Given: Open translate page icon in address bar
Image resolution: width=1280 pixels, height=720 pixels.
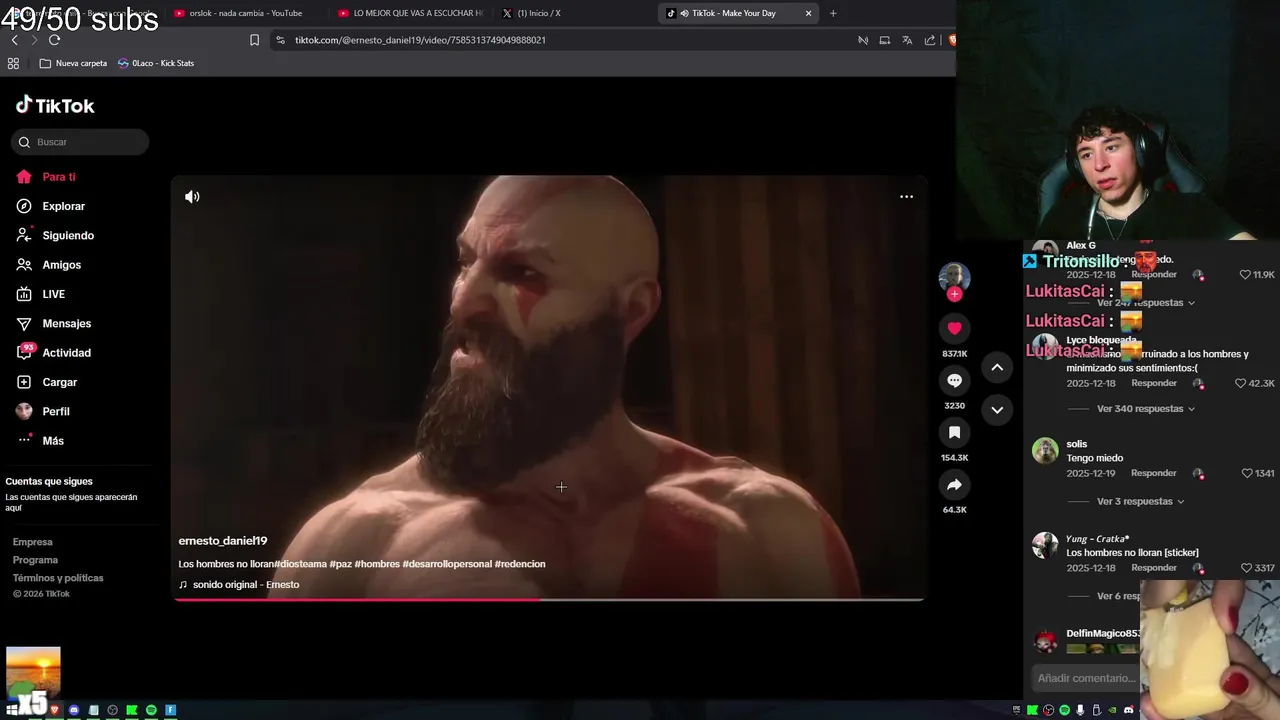Looking at the screenshot, I should click(907, 40).
